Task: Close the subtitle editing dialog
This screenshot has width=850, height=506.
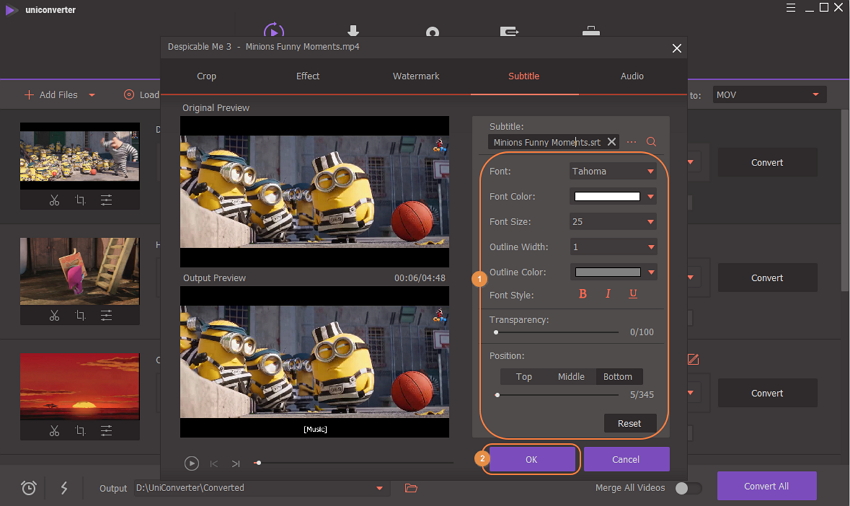Action: click(677, 48)
